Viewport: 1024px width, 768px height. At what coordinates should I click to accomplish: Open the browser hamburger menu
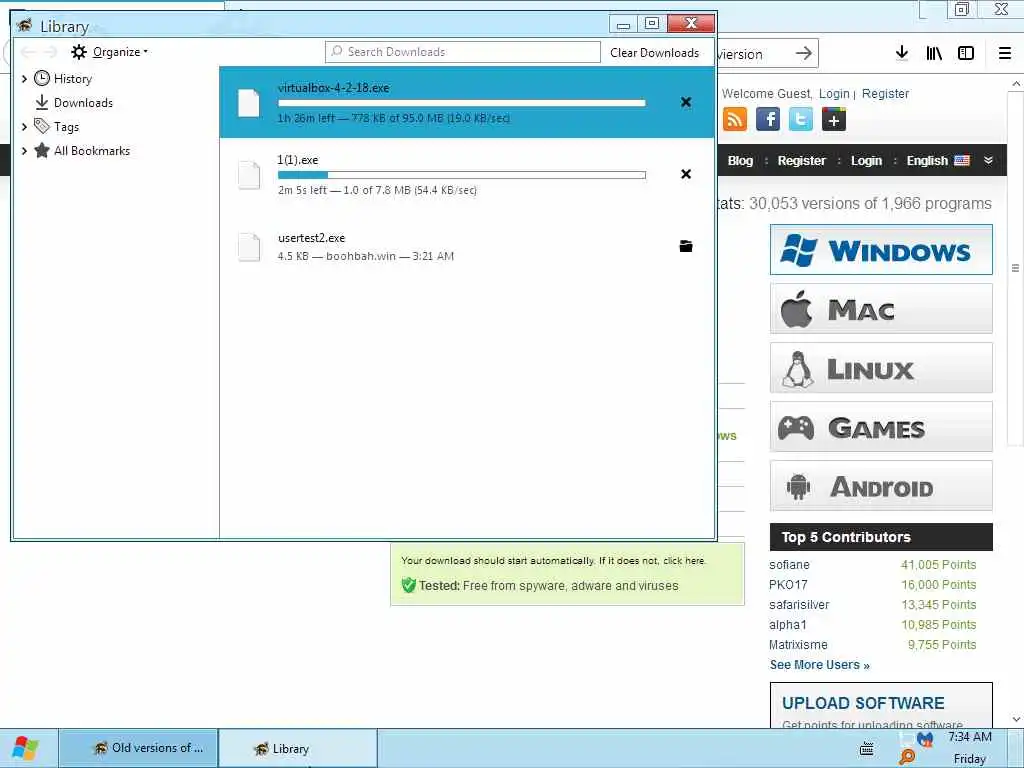[x=1005, y=53]
